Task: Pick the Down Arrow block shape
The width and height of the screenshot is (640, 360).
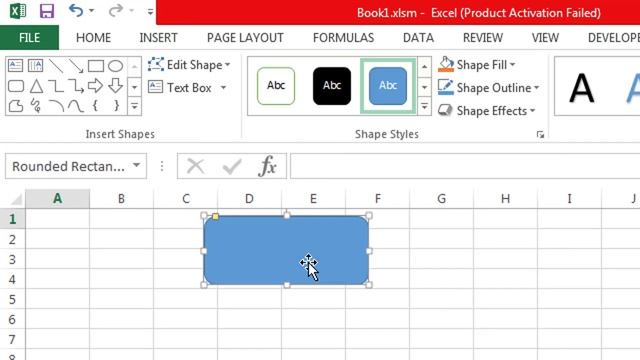Action: (116, 86)
